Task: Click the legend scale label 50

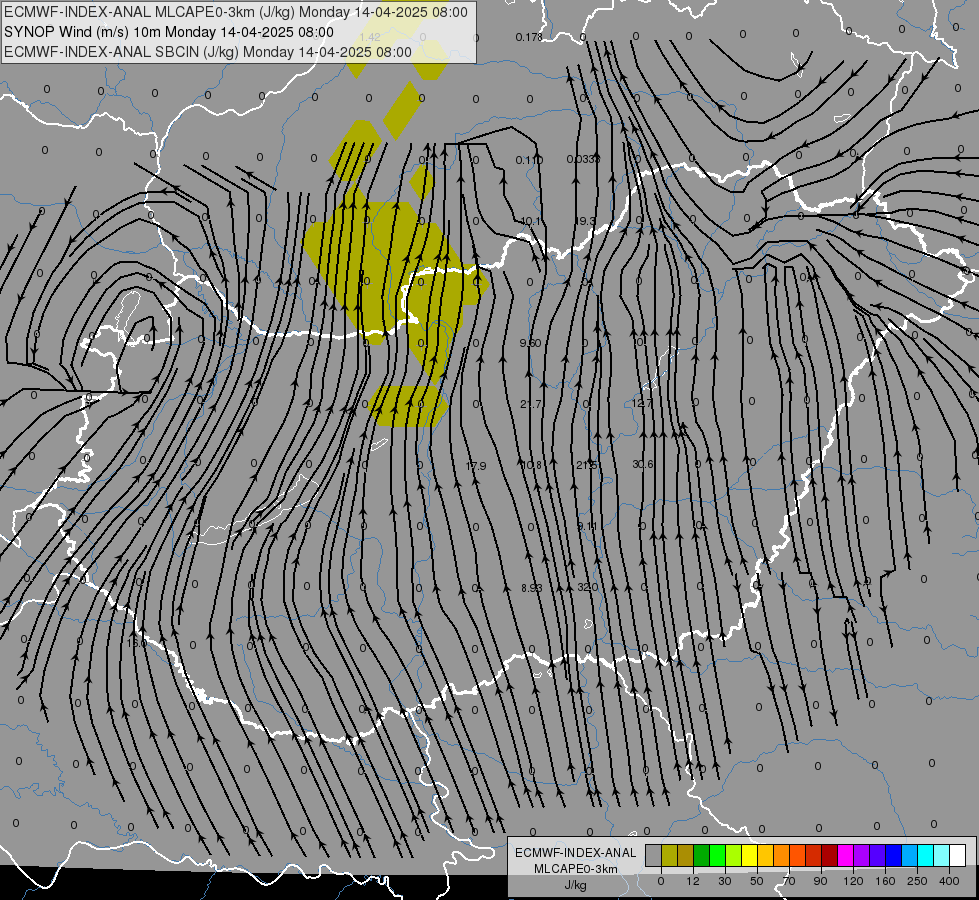Action: tap(756, 881)
